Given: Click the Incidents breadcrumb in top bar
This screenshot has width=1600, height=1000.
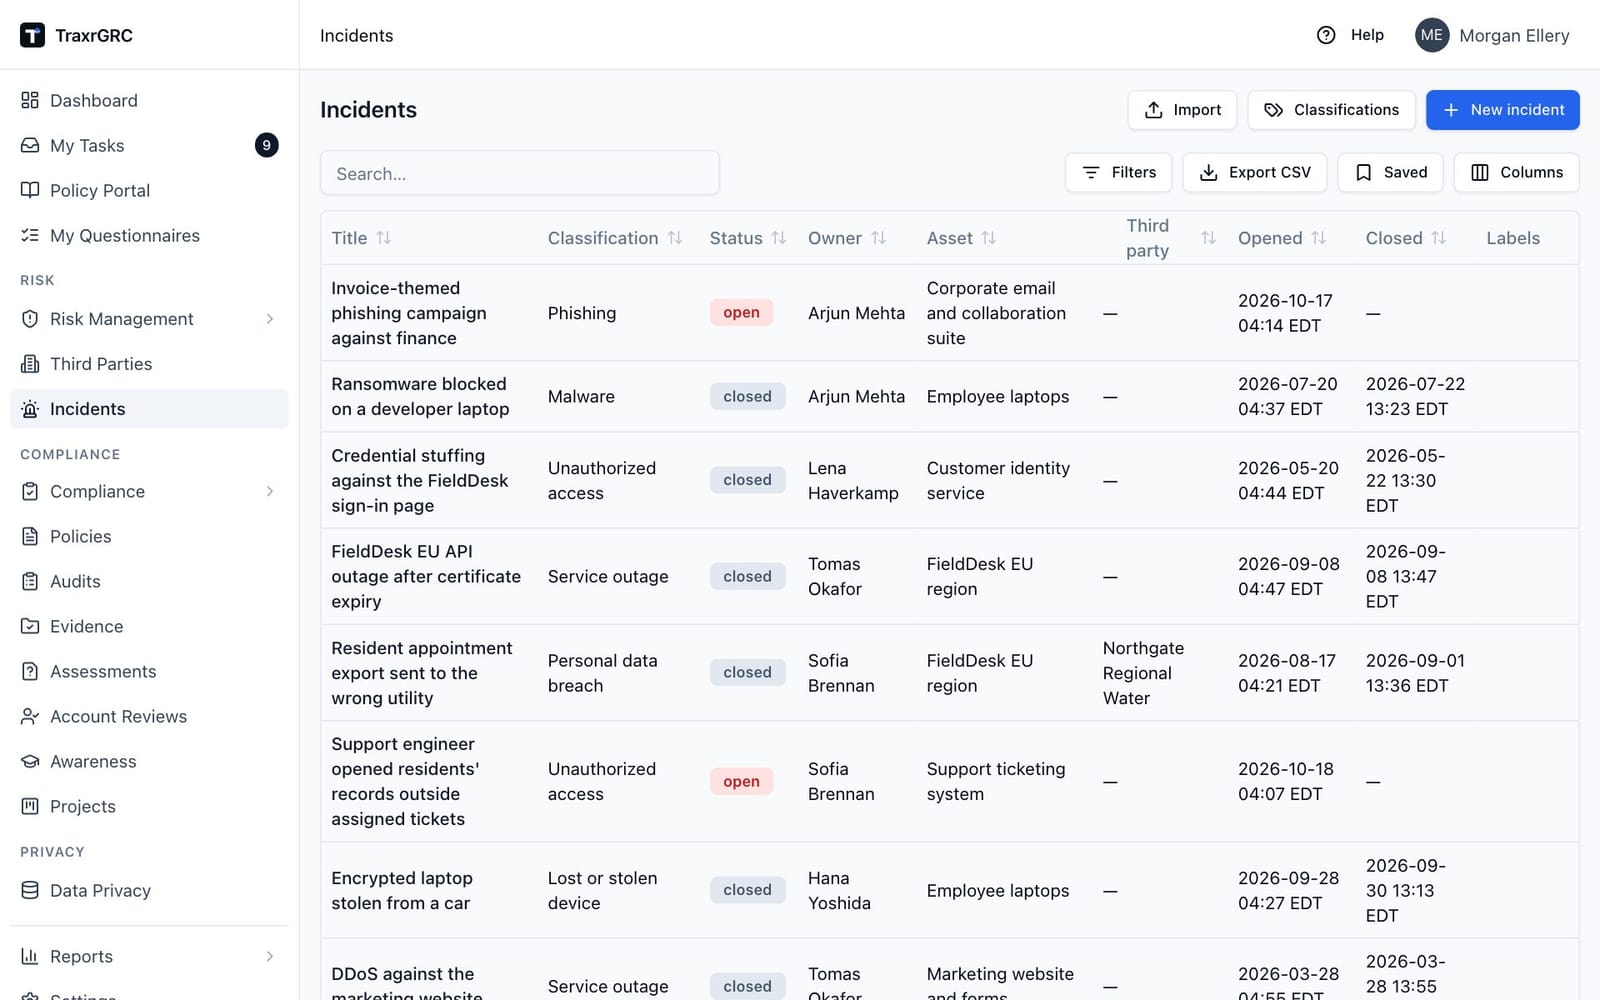Looking at the screenshot, I should click(x=356, y=35).
